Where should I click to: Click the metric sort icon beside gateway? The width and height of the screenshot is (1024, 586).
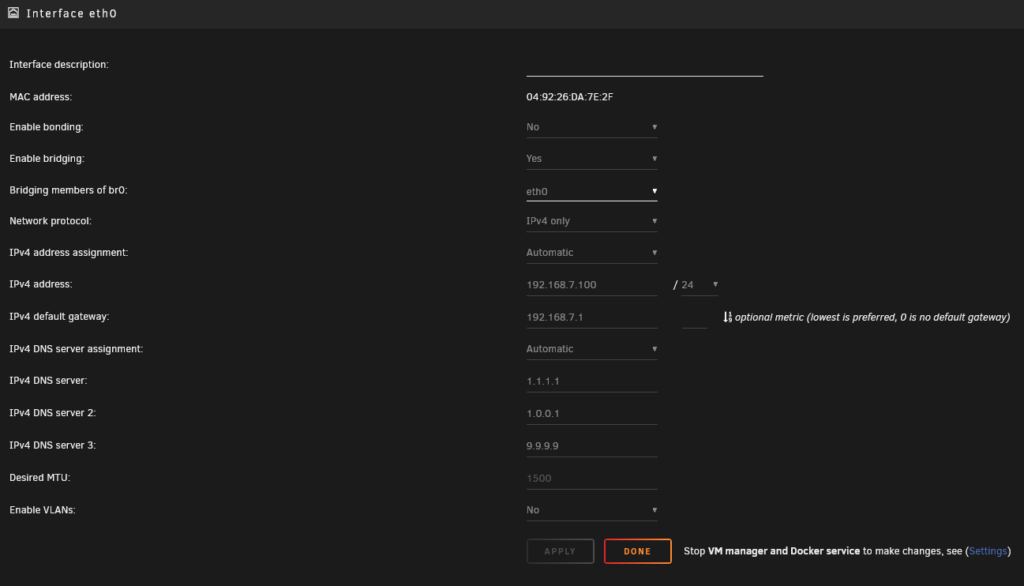tap(728, 317)
